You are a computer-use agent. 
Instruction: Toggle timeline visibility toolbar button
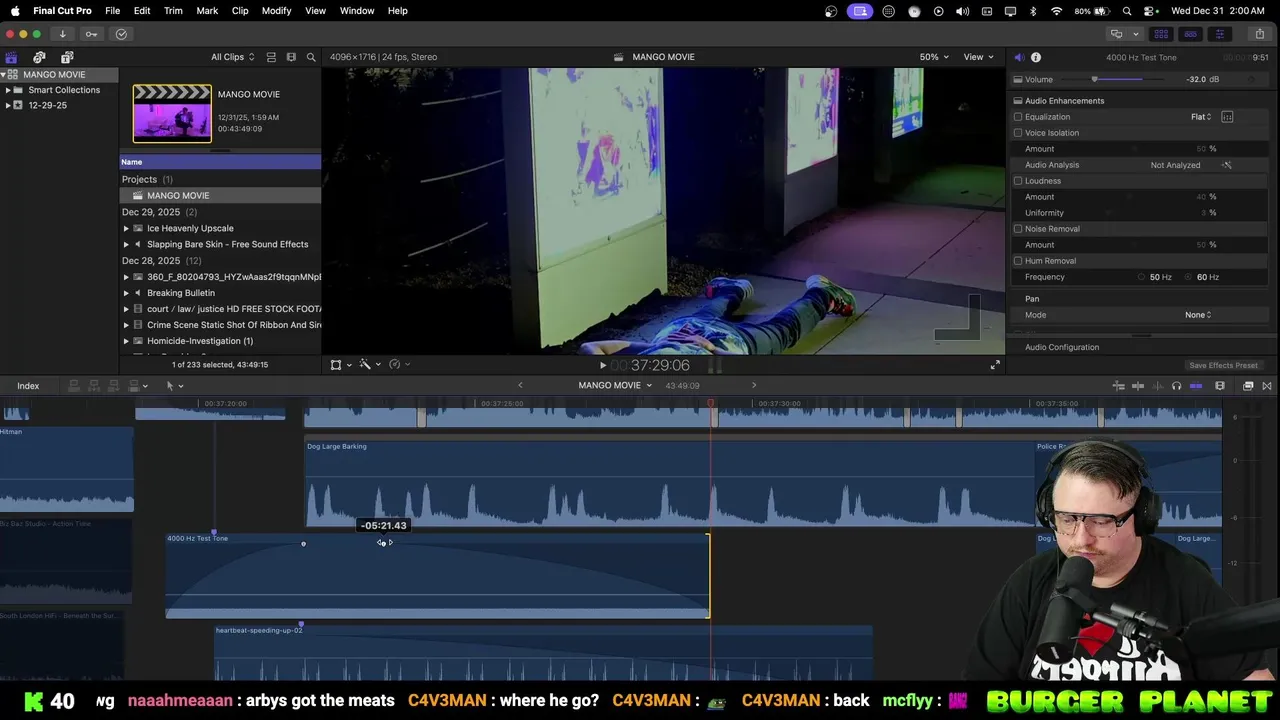coord(1190,34)
